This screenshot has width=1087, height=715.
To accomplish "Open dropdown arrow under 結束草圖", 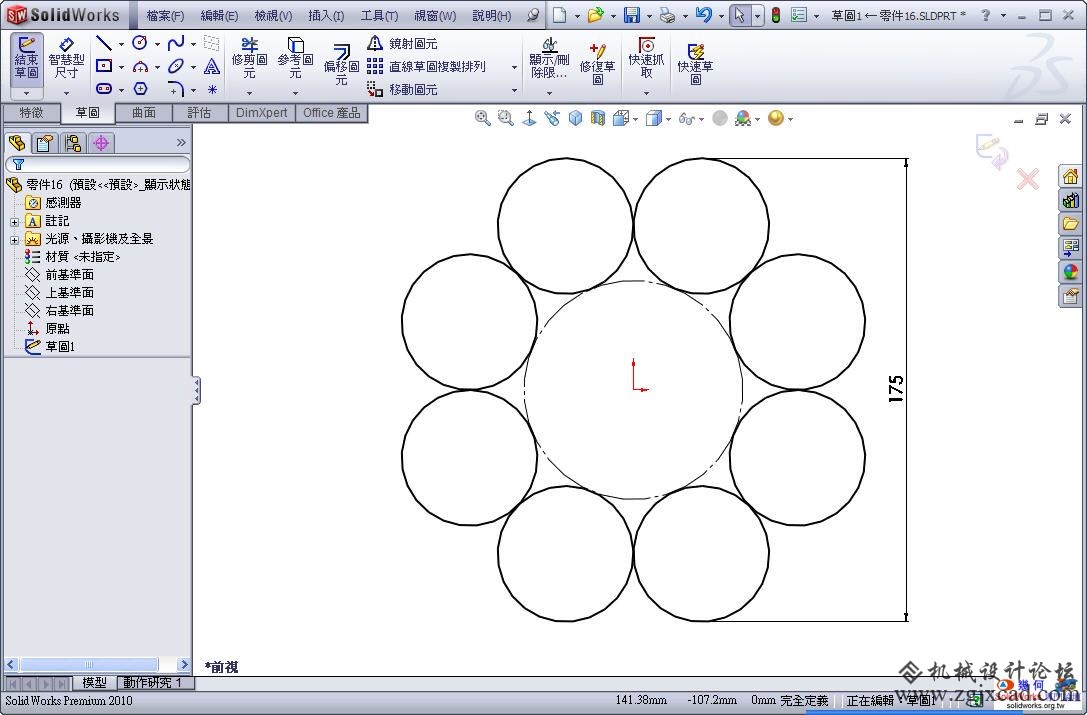I will tap(27, 93).
